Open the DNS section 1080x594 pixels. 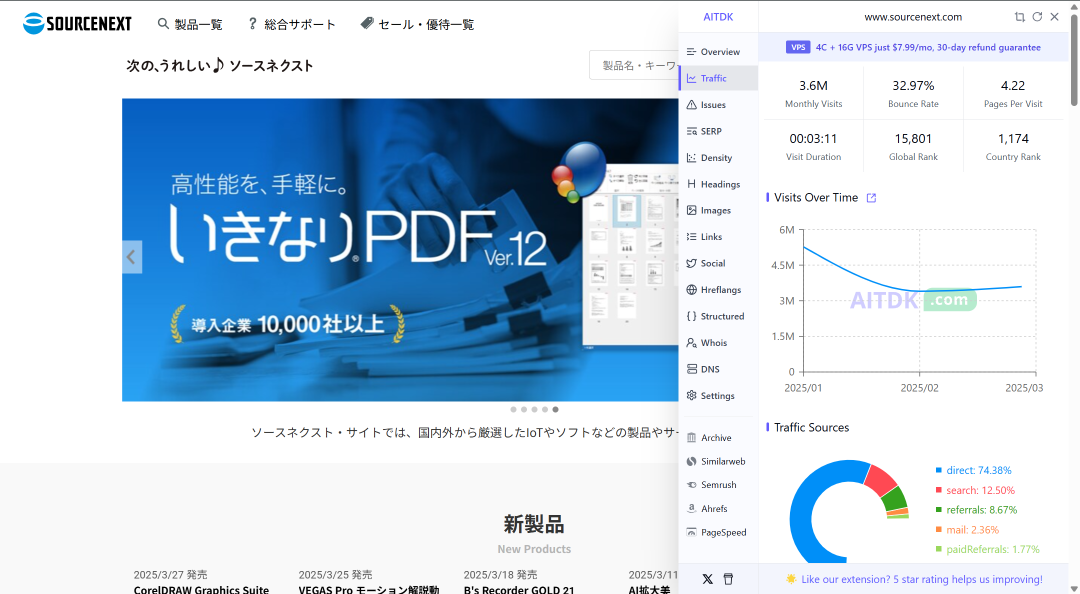point(718,369)
